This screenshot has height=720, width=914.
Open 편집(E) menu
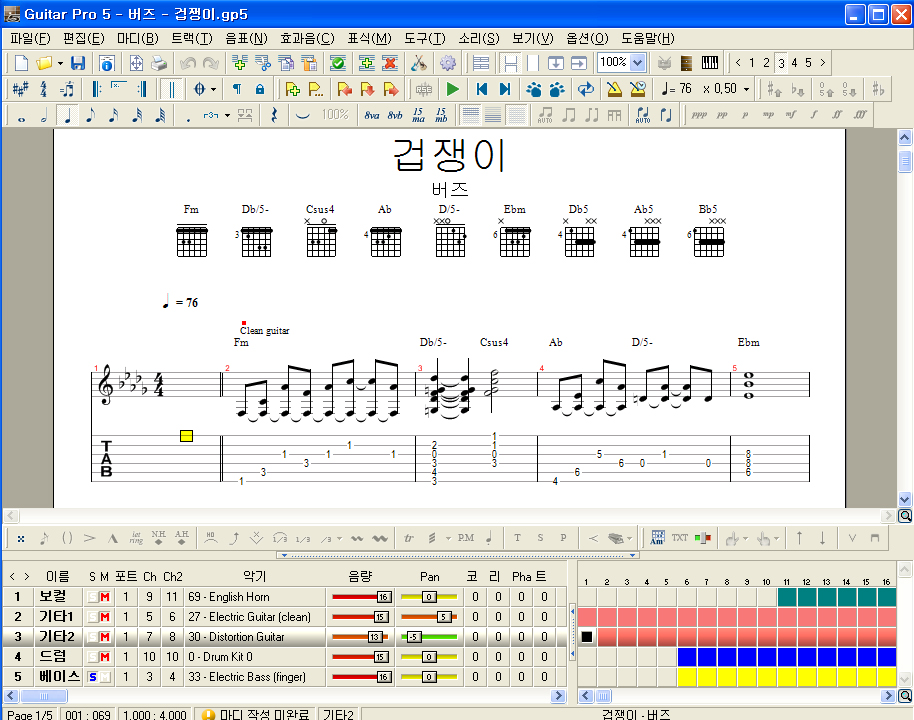84,38
